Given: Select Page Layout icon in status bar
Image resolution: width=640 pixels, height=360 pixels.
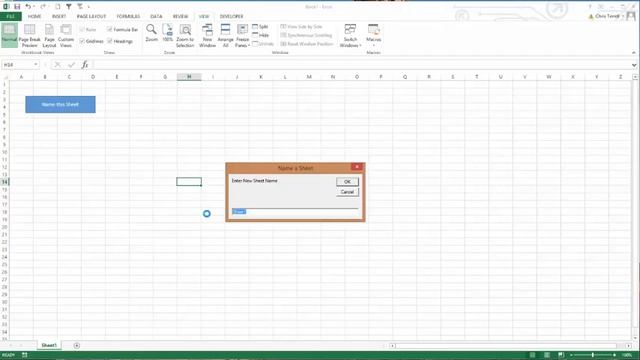Looking at the screenshot, I should (x=547, y=355).
